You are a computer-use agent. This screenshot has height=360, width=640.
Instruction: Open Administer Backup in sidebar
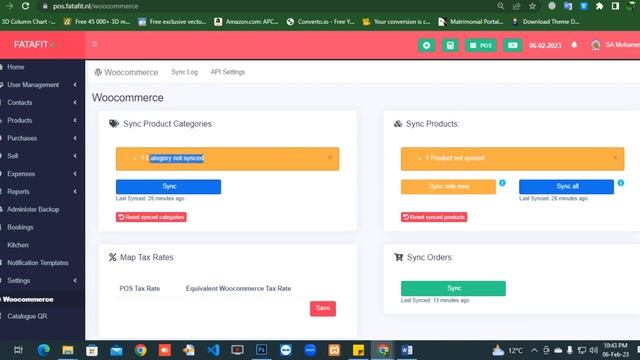(x=33, y=209)
